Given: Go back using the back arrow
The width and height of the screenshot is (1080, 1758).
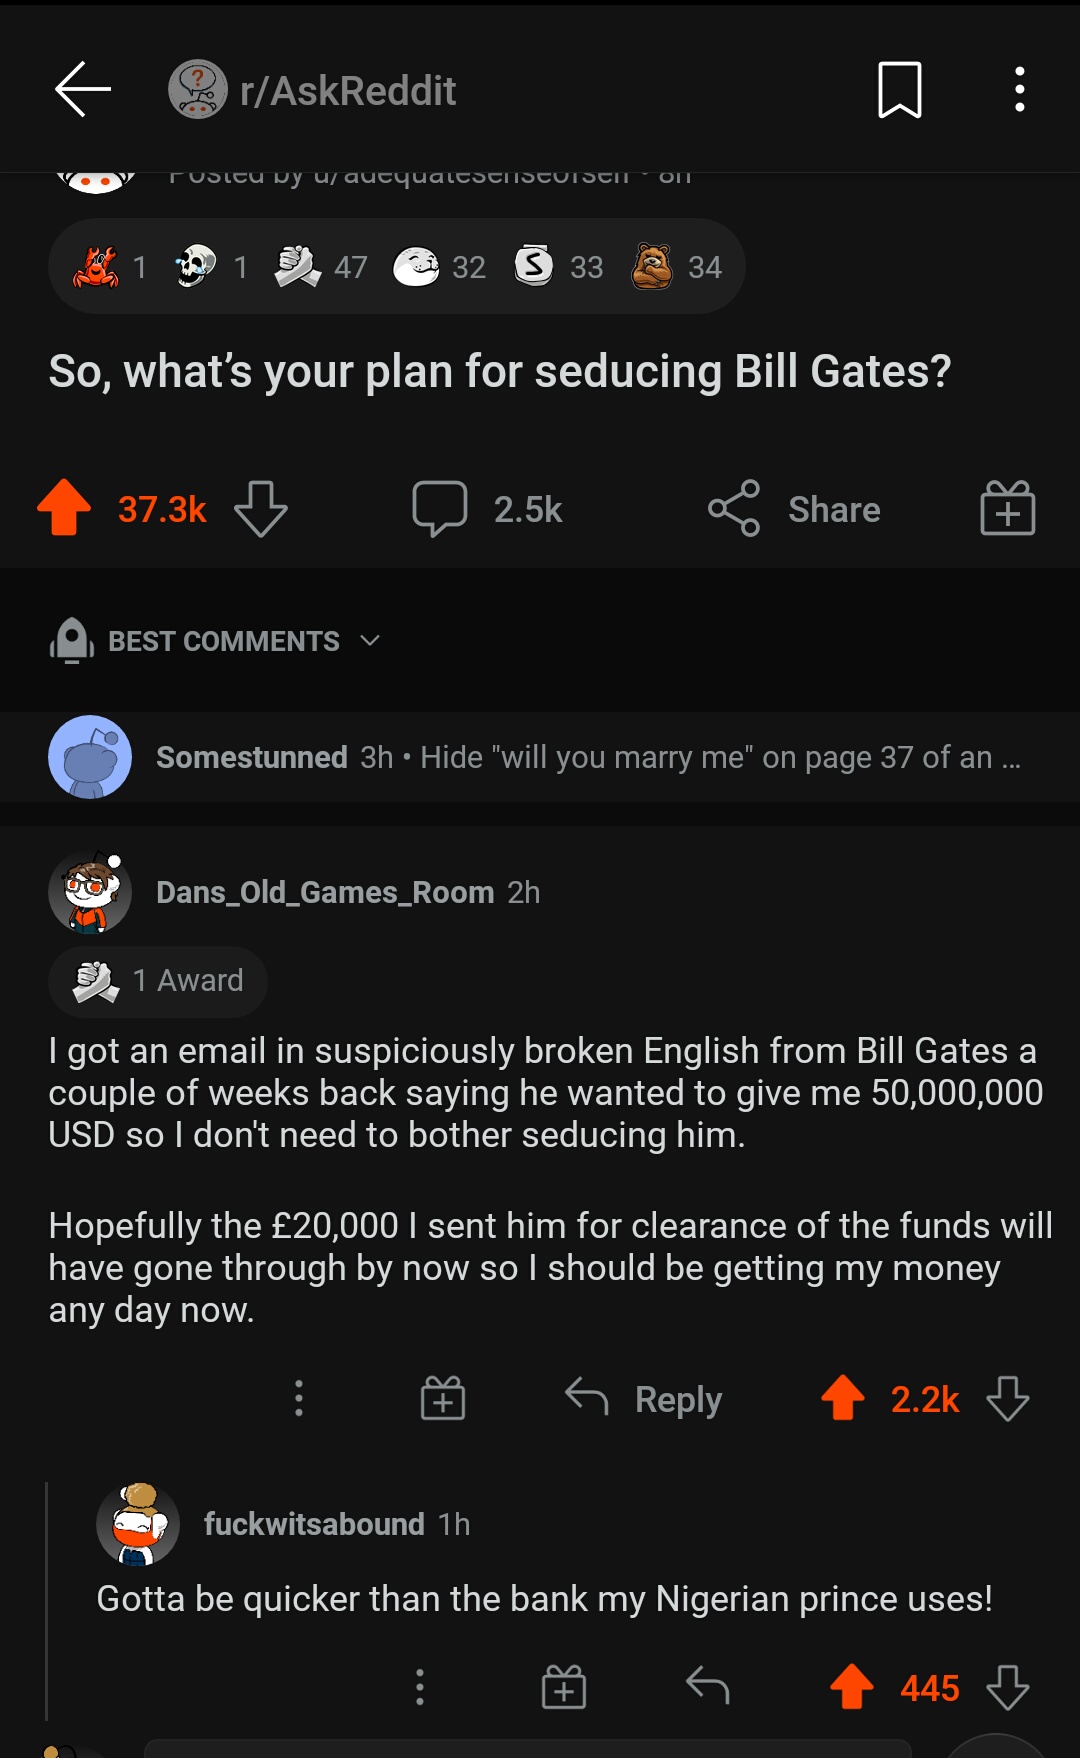Looking at the screenshot, I should click(82, 90).
